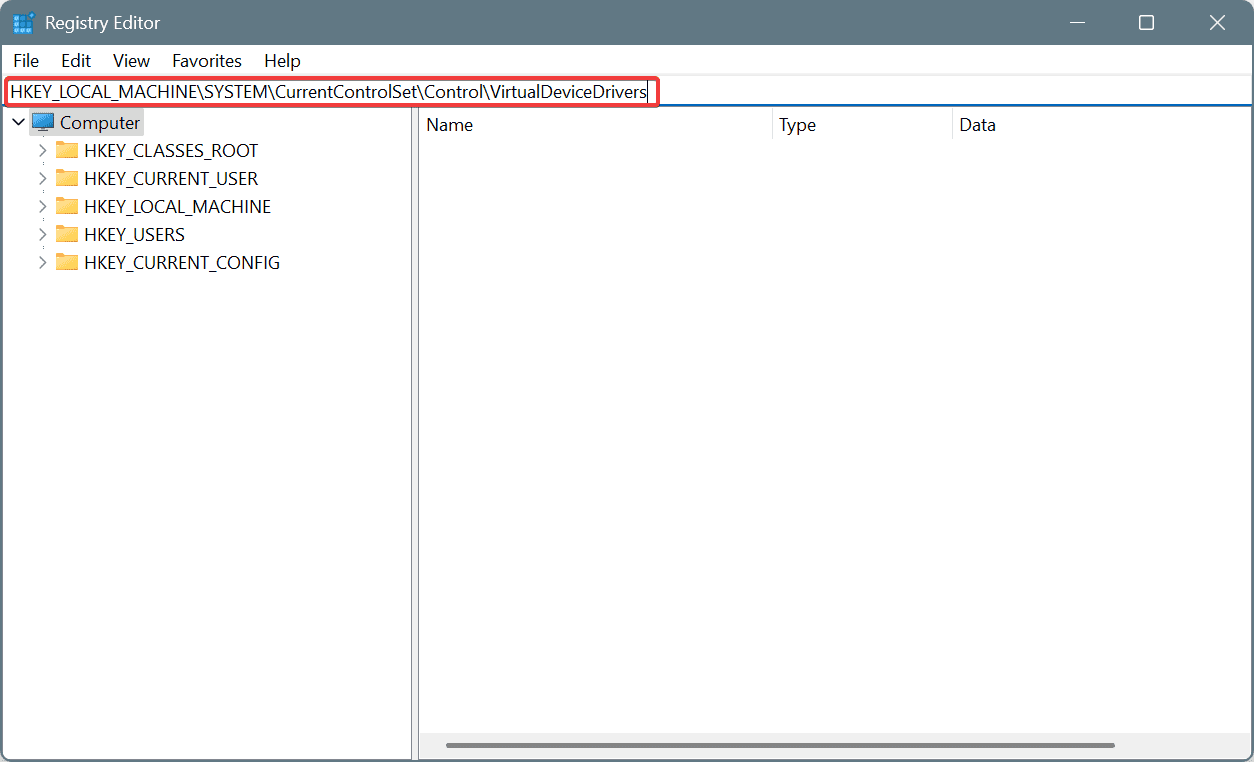This screenshot has height=762, width=1254.
Task: Expand the HKEY_CURRENT_CONFIG key
Action: (x=42, y=263)
